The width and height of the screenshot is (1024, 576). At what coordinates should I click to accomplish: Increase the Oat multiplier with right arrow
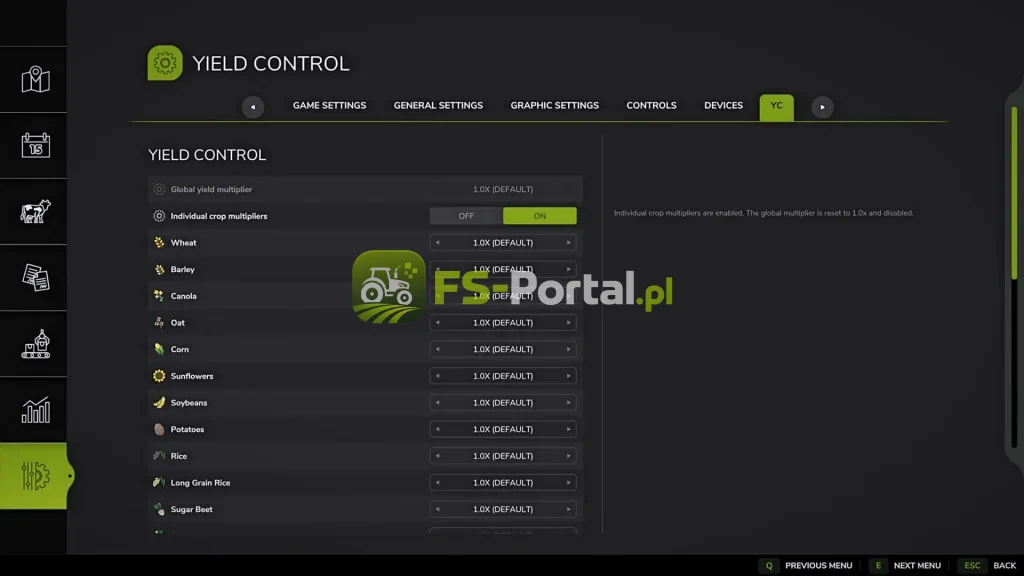pos(568,323)
